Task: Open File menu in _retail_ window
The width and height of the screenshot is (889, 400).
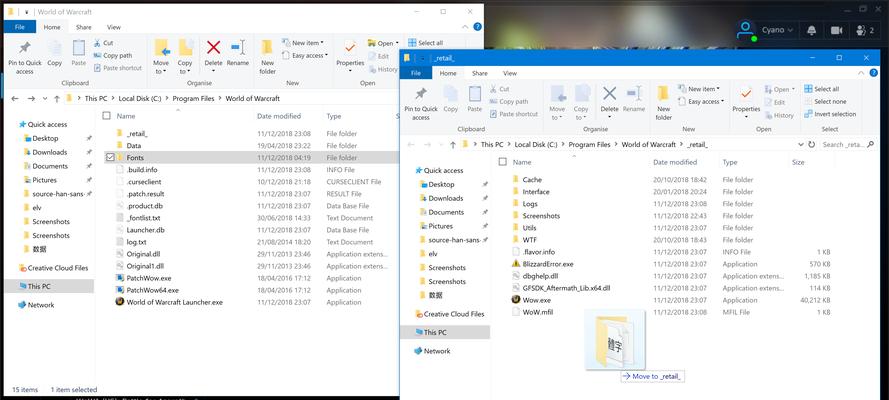Action: point(416,73)
